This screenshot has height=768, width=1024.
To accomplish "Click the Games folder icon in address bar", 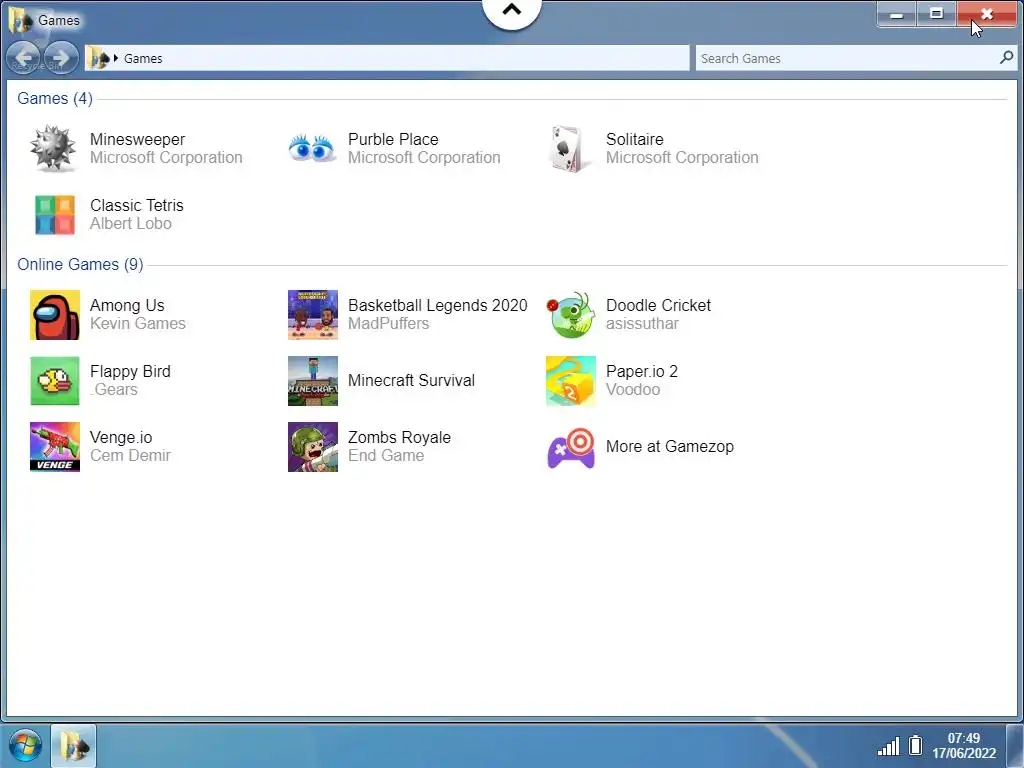I will tap(99, 58).
